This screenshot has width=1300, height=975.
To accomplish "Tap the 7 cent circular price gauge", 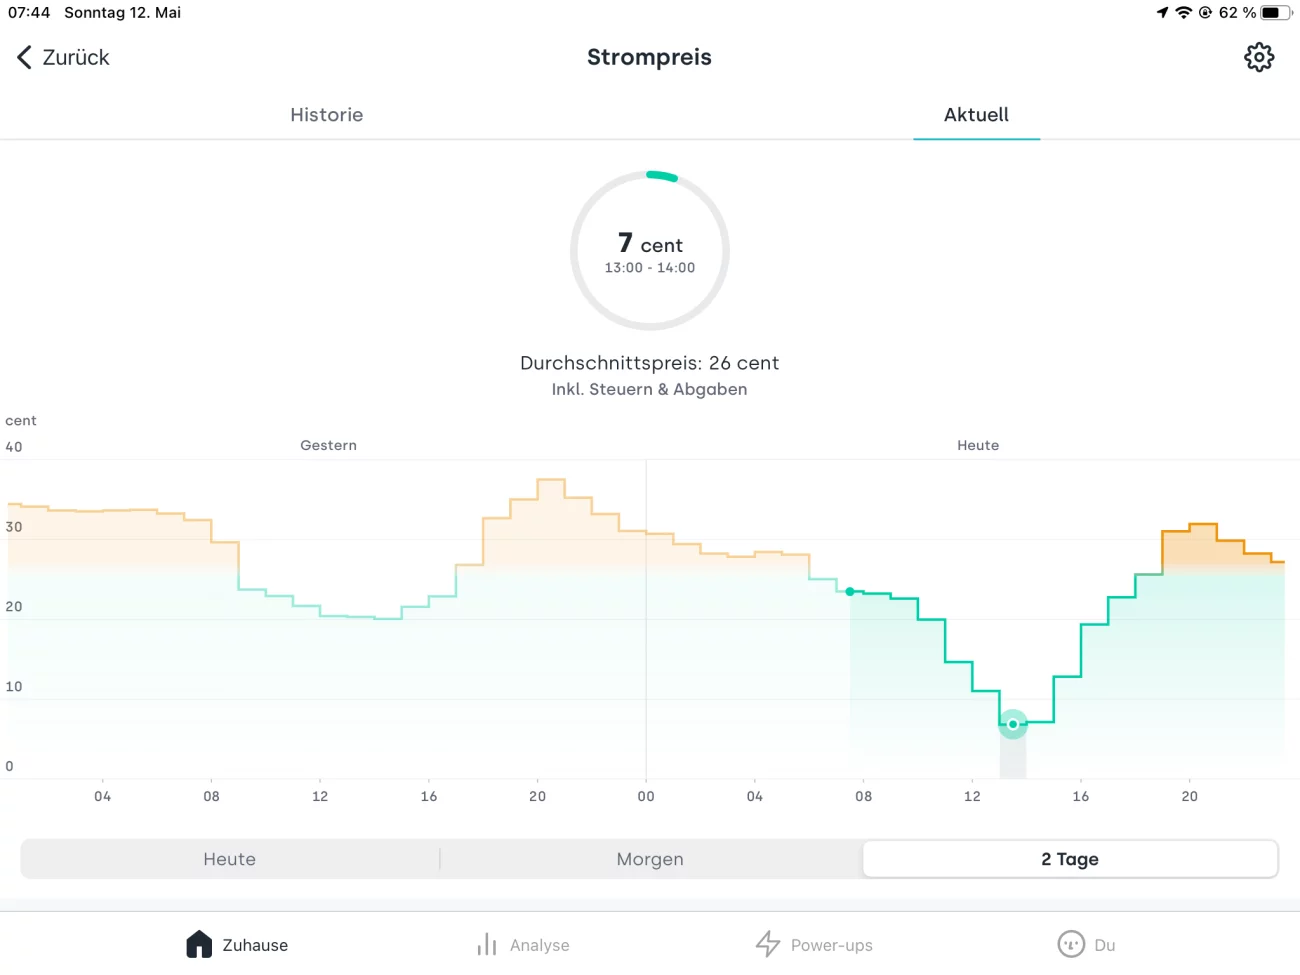I will click(650, 251).
